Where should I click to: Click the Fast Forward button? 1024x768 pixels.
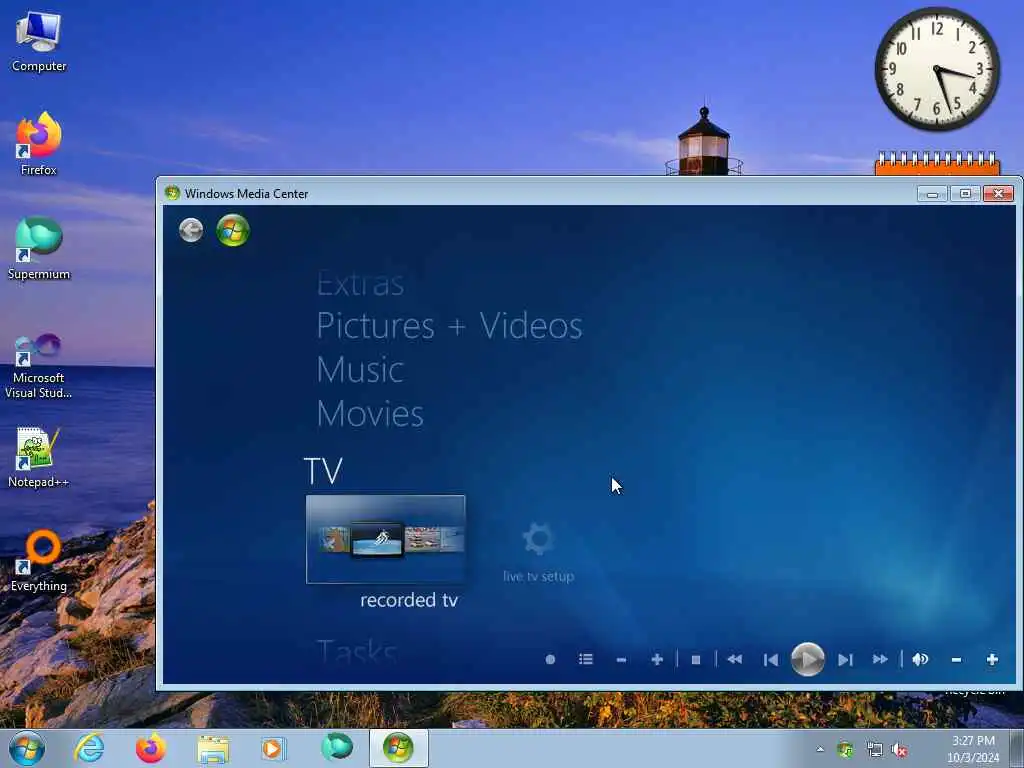tap(880, 660)
